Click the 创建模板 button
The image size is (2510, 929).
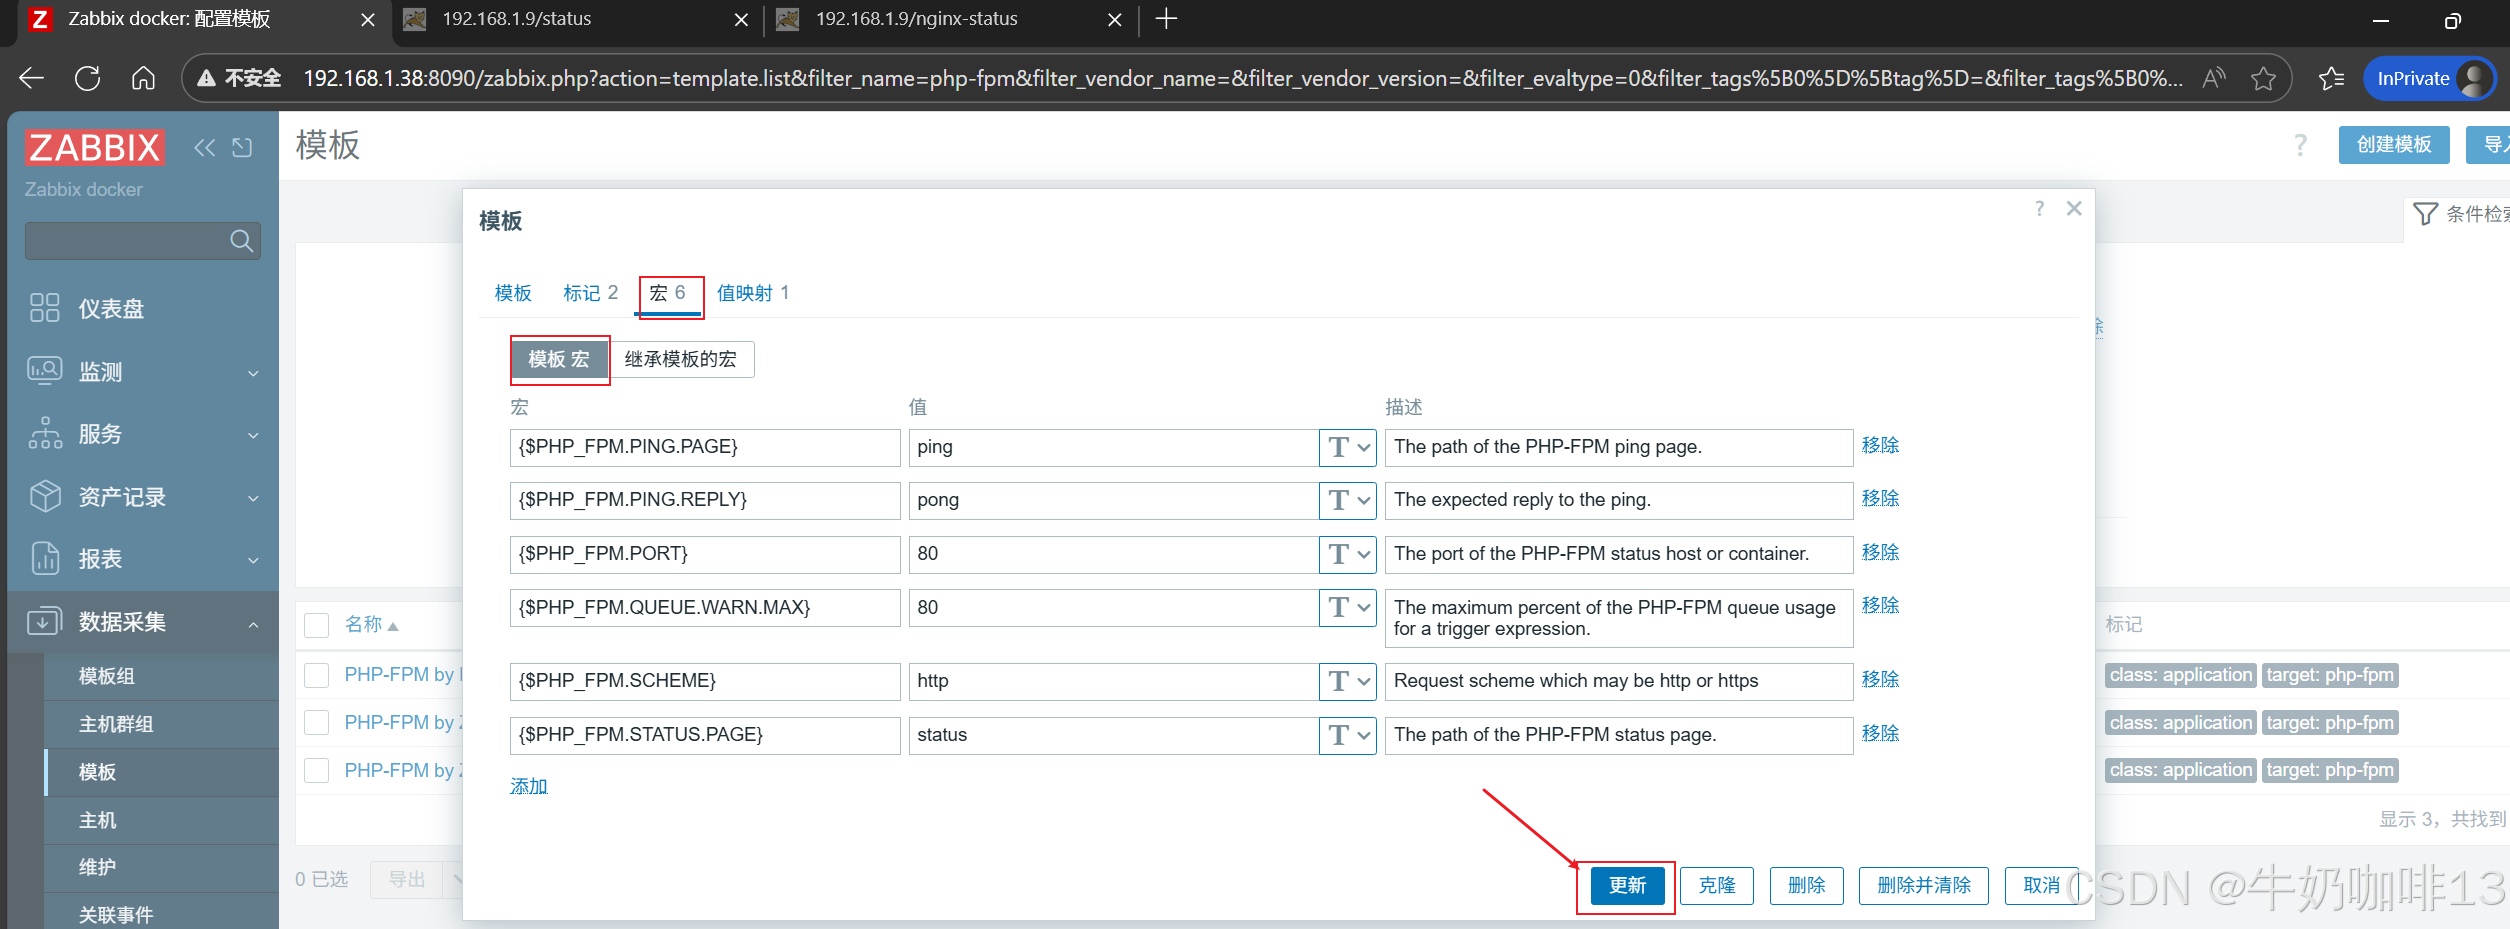click(2394, 145)
